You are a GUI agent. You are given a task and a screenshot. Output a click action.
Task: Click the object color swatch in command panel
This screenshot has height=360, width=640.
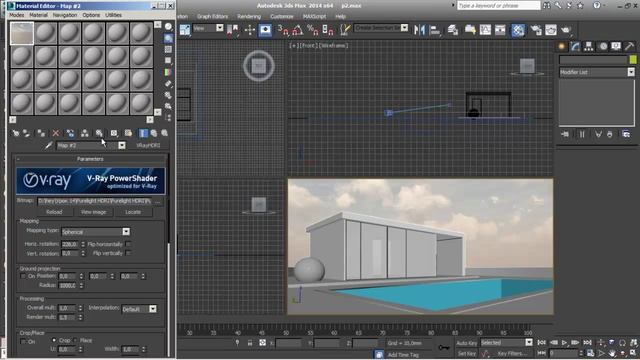coord(633,60)
